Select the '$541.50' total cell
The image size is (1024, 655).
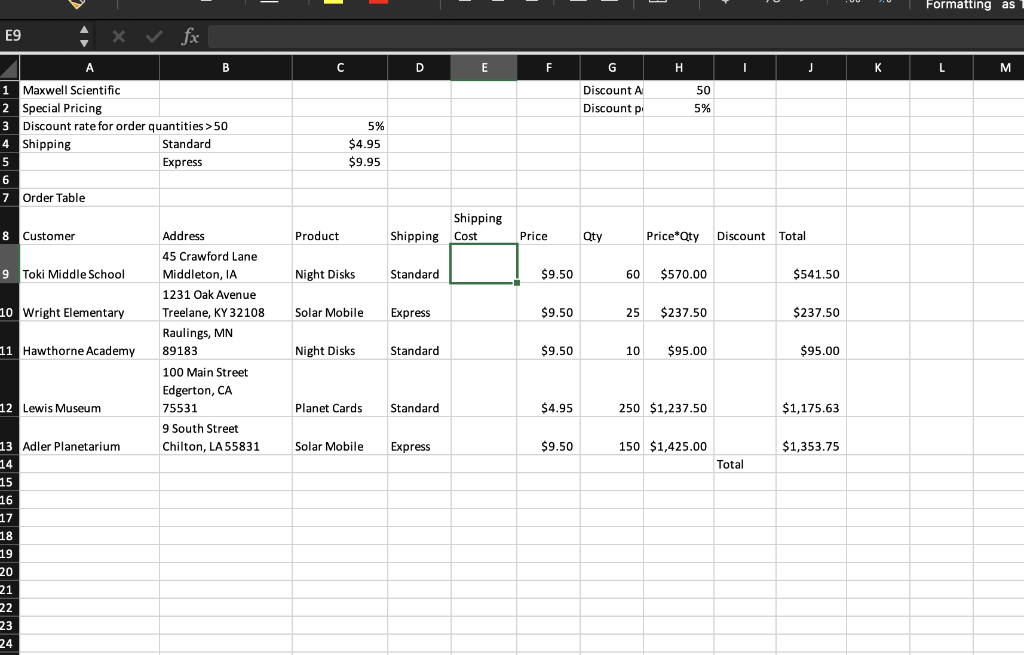811,264
